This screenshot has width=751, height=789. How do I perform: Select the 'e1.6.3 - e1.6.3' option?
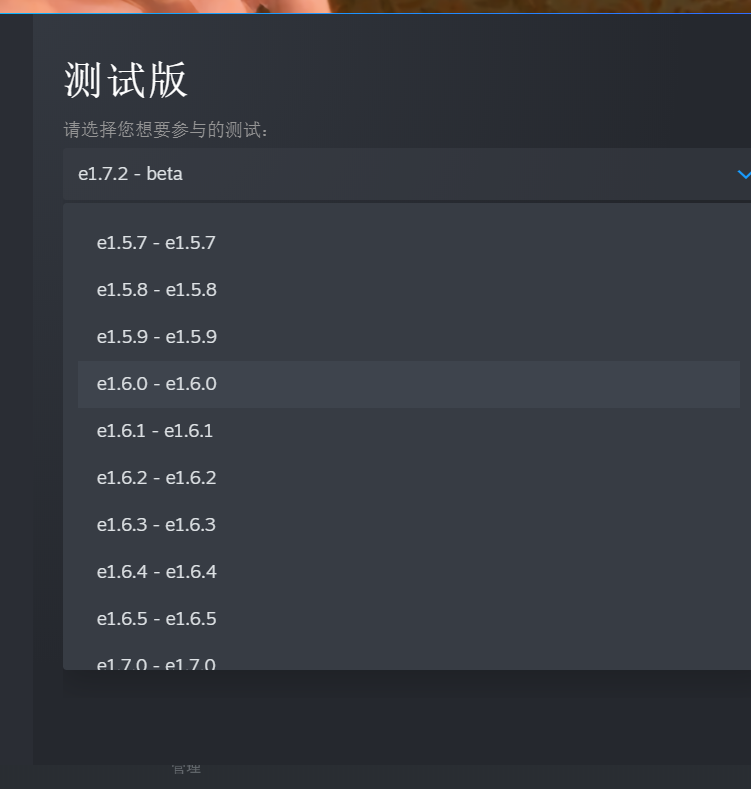coord(409,525)
